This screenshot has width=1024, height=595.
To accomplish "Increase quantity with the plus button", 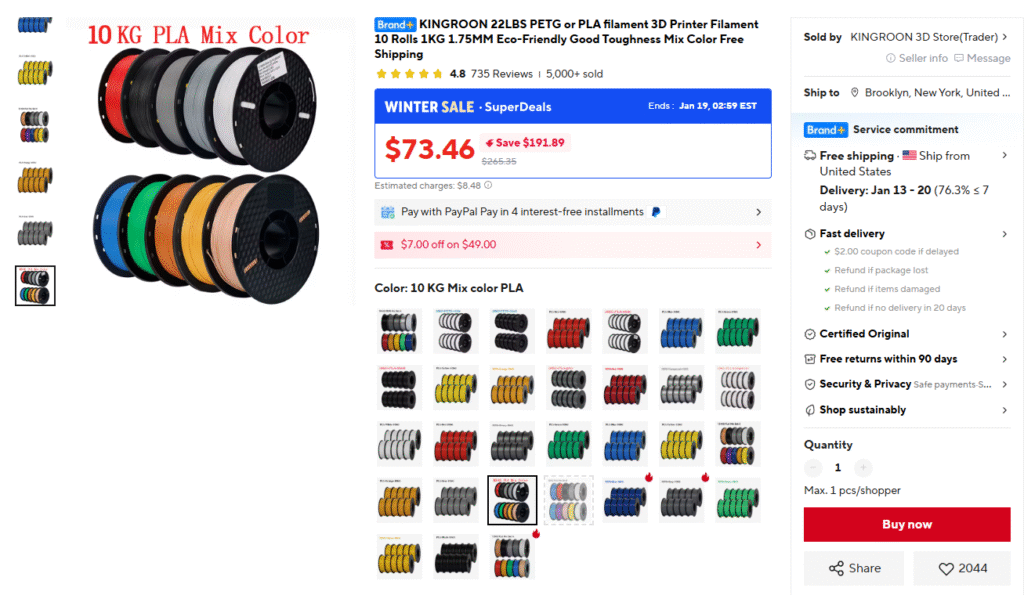I will 863,468.
